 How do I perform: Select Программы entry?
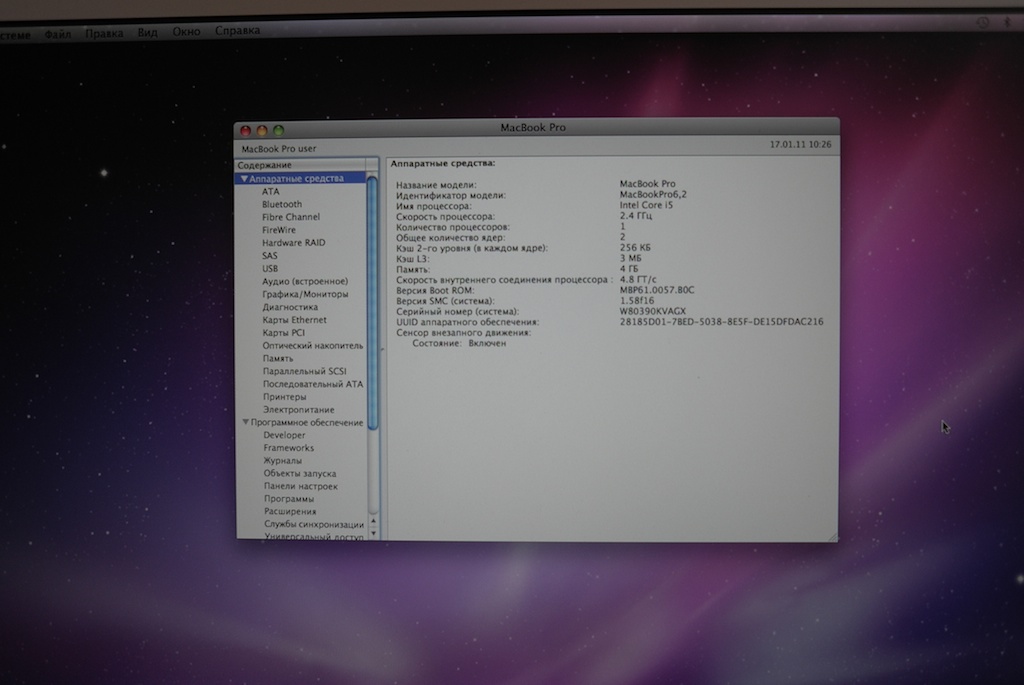289,499
